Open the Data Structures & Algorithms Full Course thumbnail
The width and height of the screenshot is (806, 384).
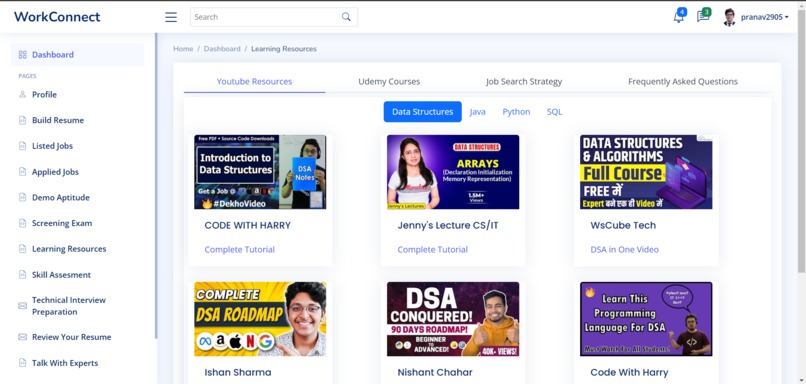click(646, 172)
